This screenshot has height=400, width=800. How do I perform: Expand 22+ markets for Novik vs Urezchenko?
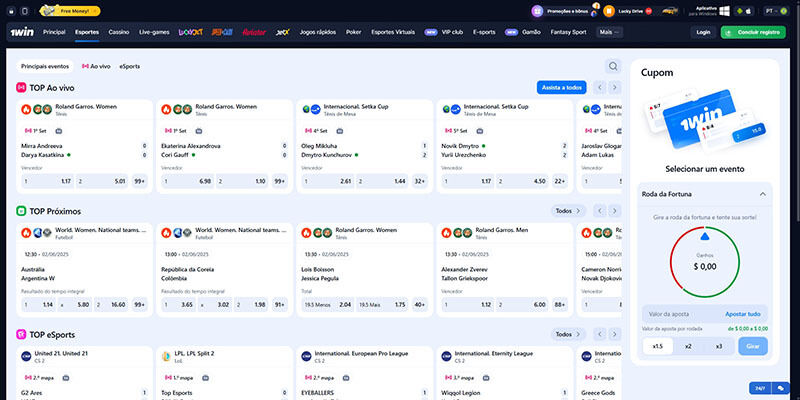[x=560, y=182]
